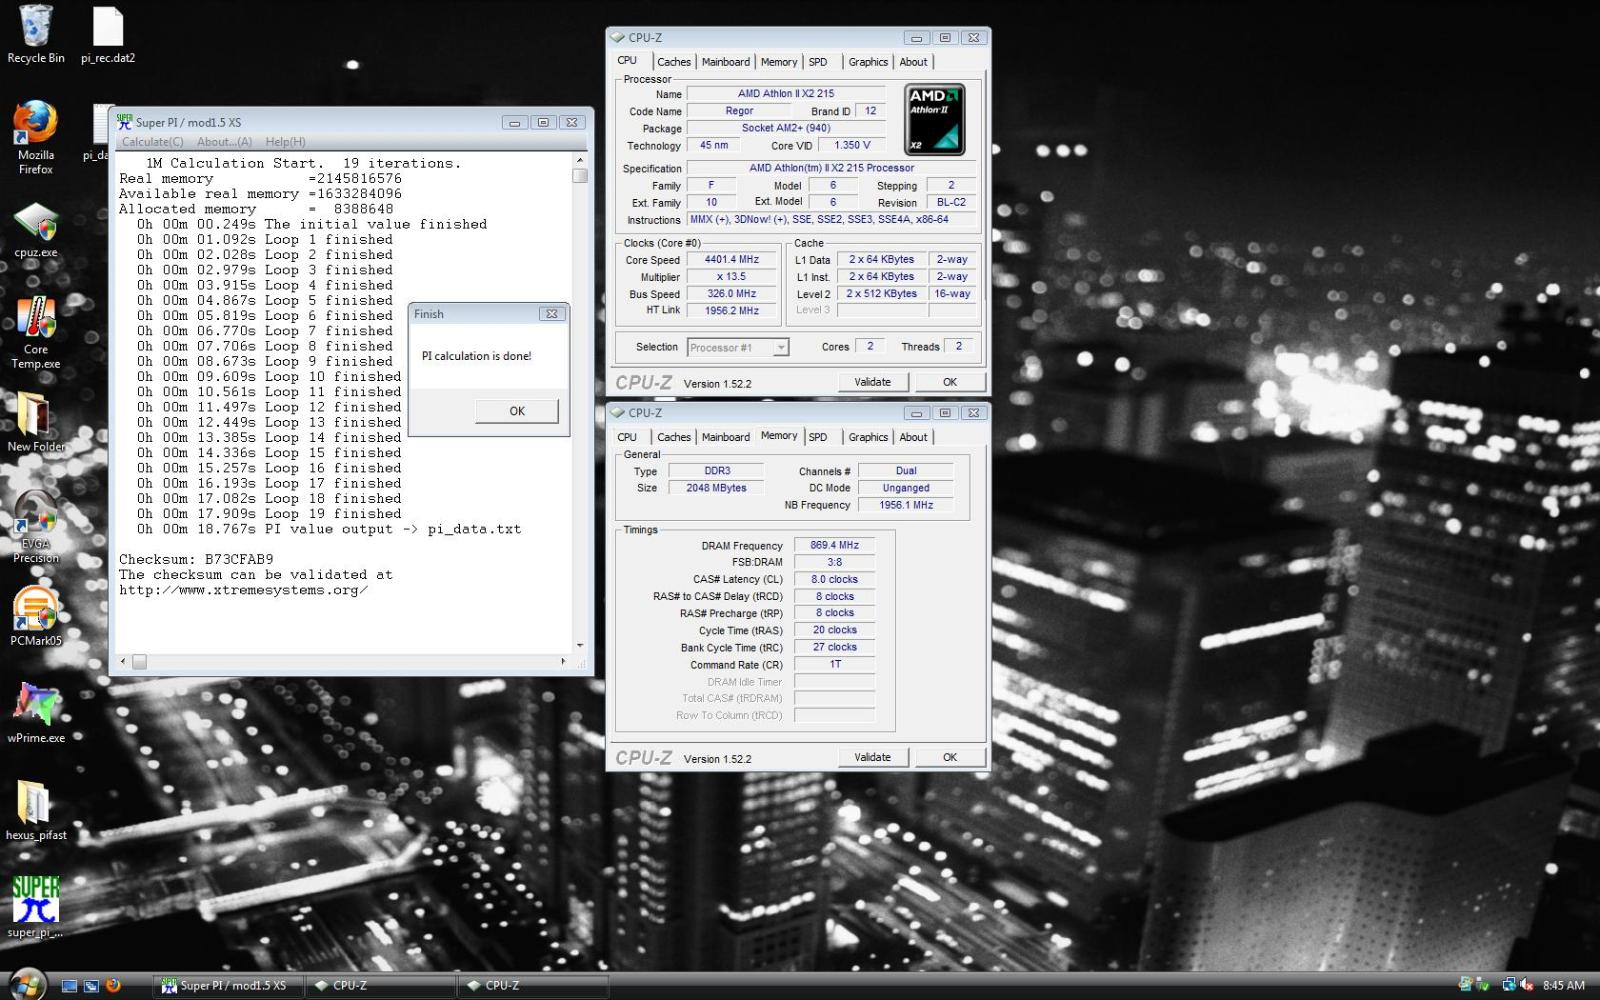Click the upper CPU-Z window title icon

pos(617,38)
